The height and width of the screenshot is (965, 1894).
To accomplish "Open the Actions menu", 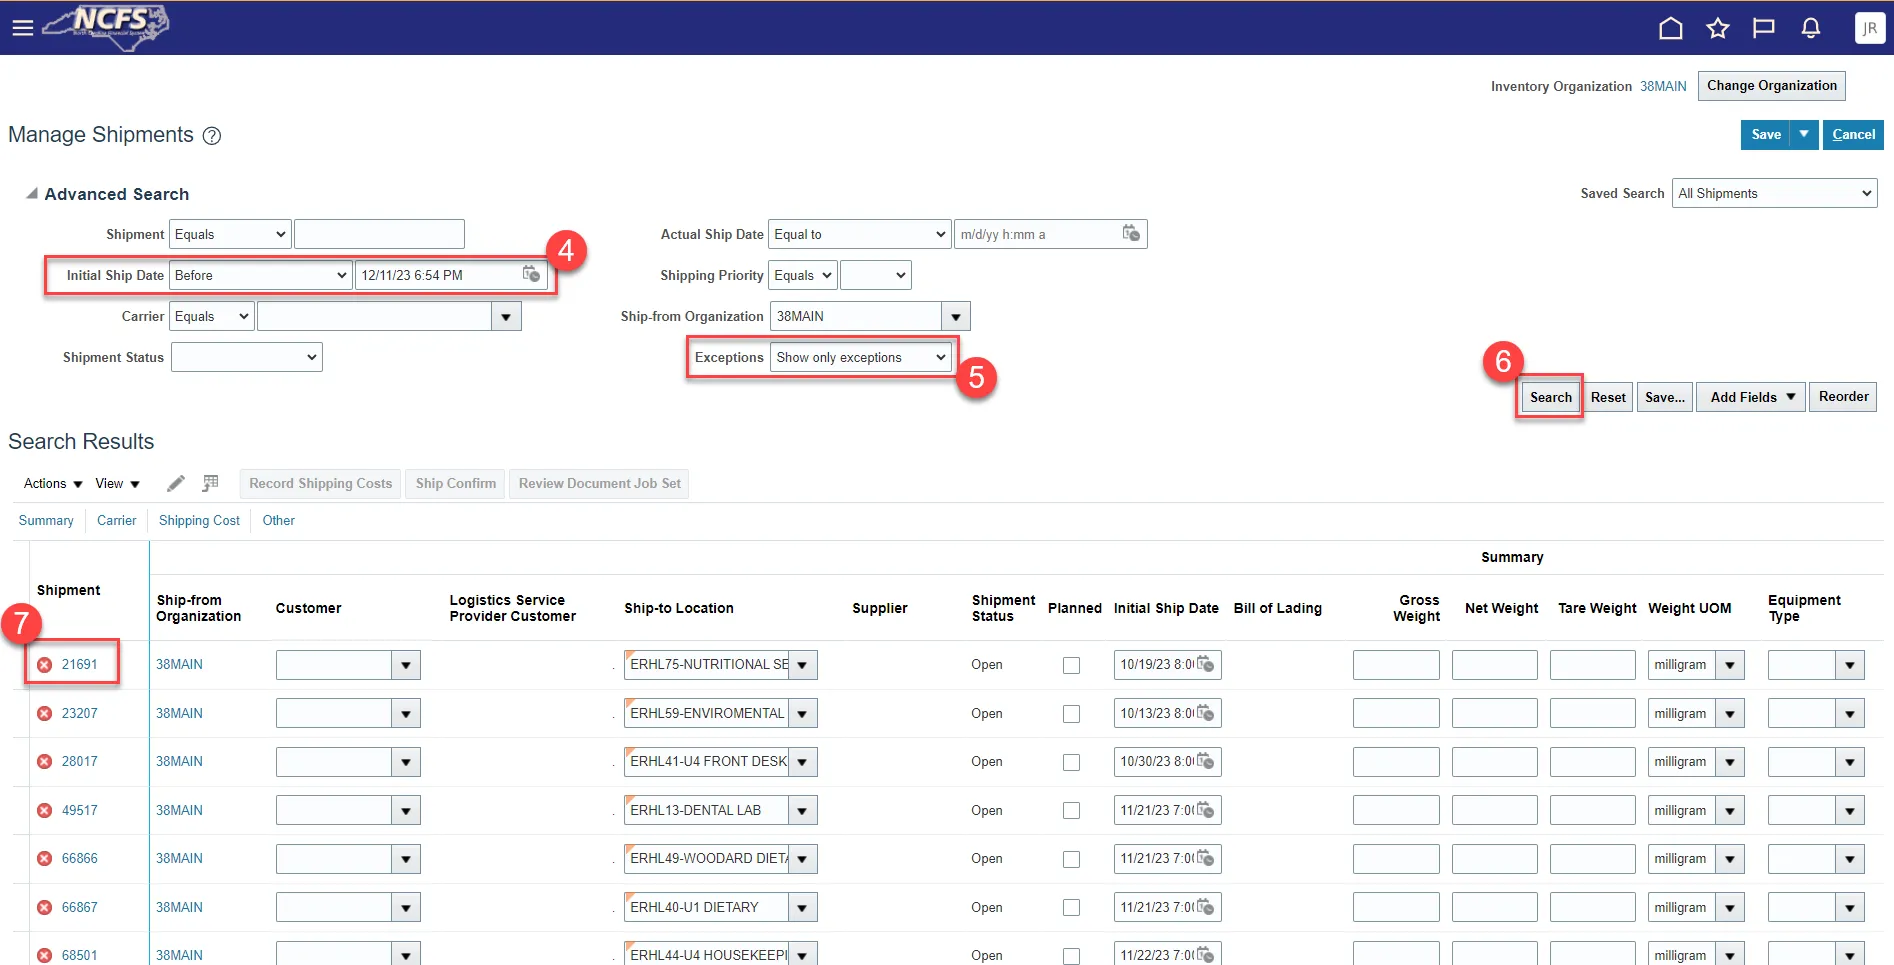I will click(53, 484).
